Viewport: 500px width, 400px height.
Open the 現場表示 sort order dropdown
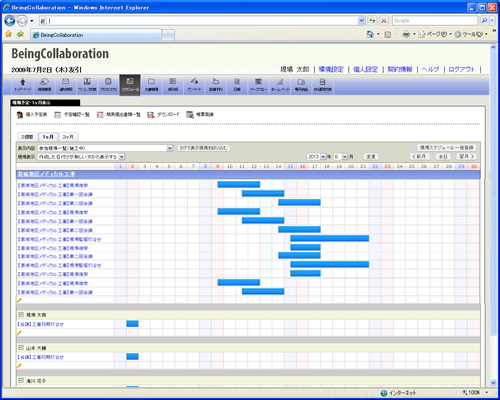(122, 157)
